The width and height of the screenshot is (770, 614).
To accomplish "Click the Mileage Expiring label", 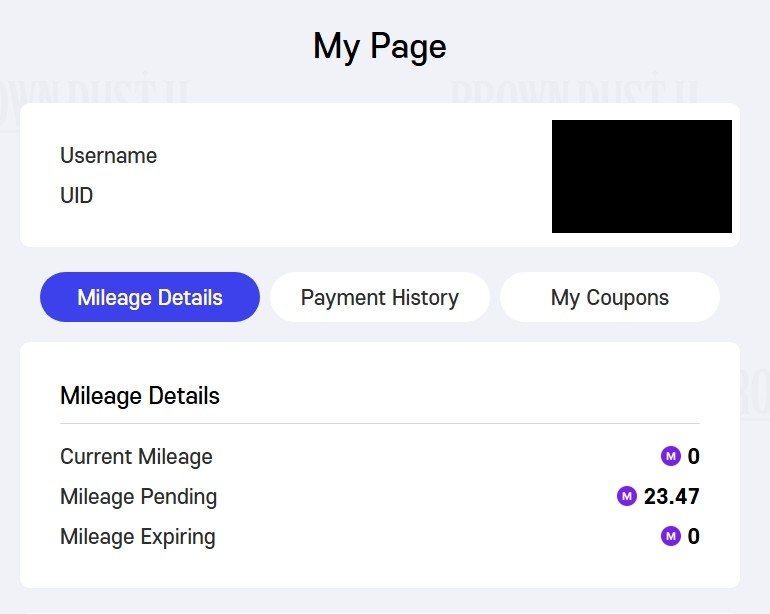I will pyautogui.click(x=138, y=537).
